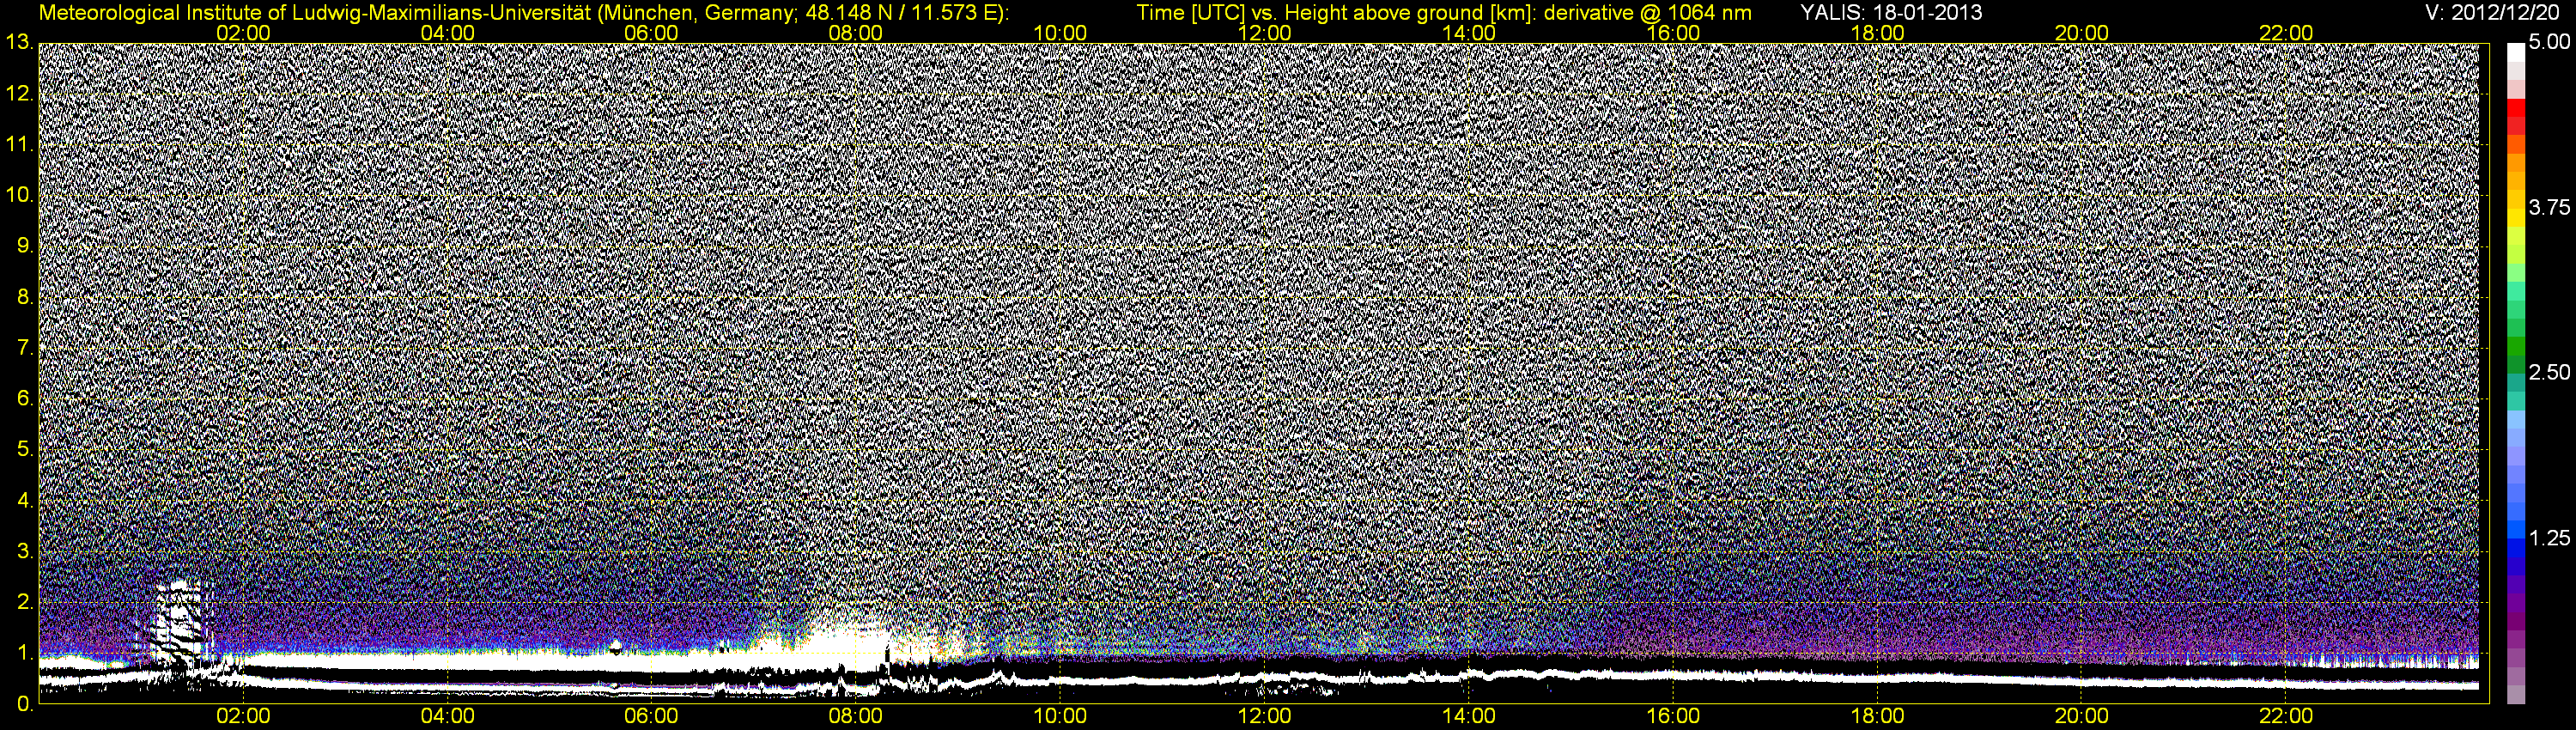2576x730 pixels.
Task: Click the 4 km height axis label
Action: click(x=24, y=500)
